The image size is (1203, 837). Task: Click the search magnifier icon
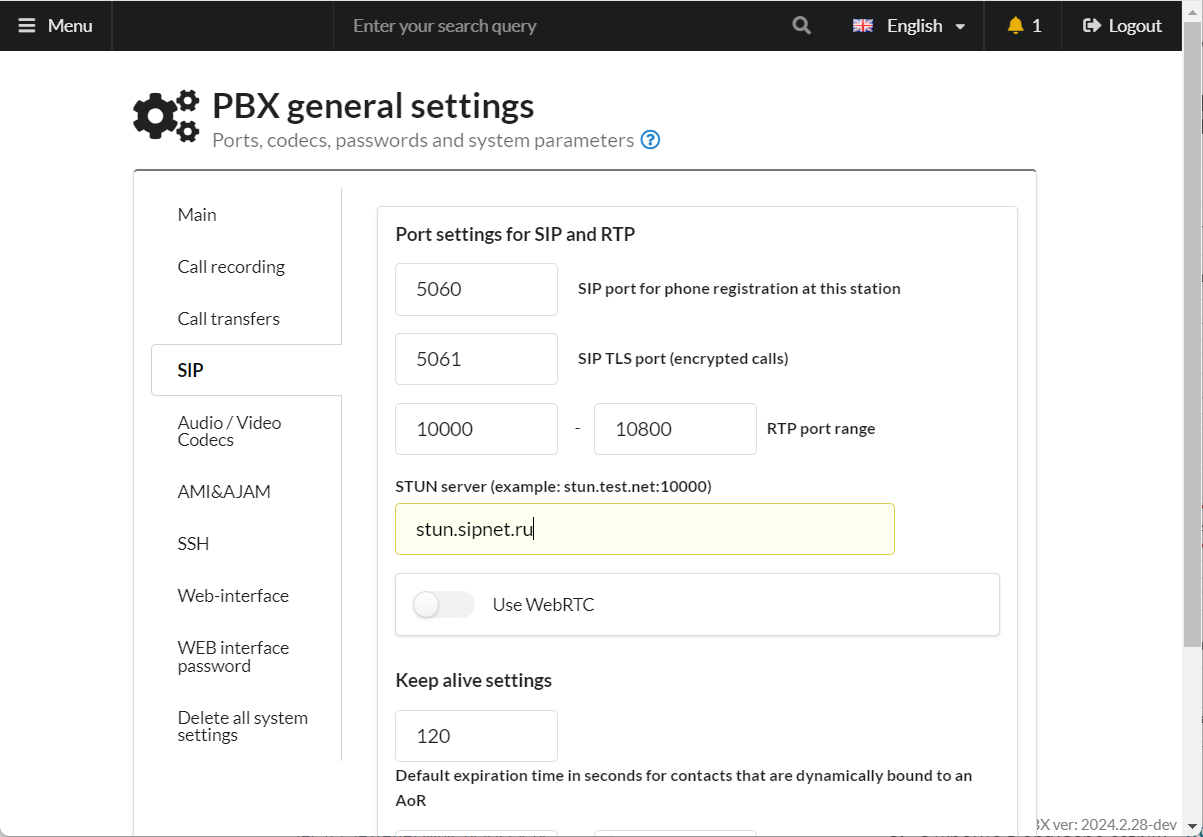coord(801,26)
